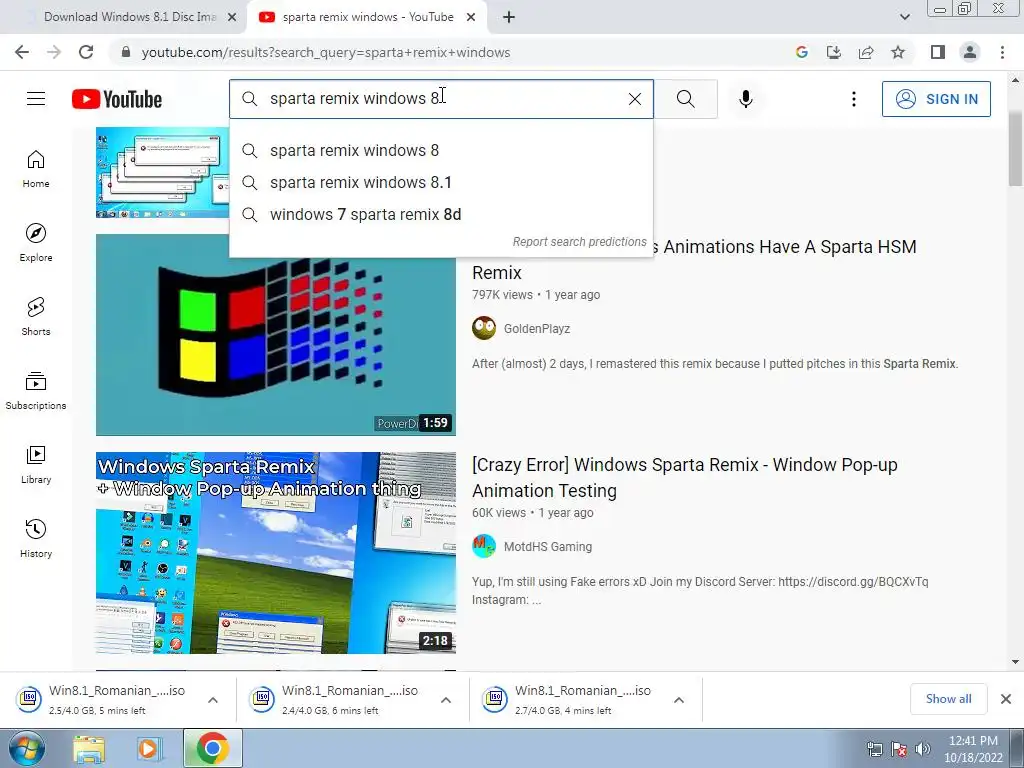Clear the search box text
The height and width of the screenshot is (768, 1024).
coord(635,99)
